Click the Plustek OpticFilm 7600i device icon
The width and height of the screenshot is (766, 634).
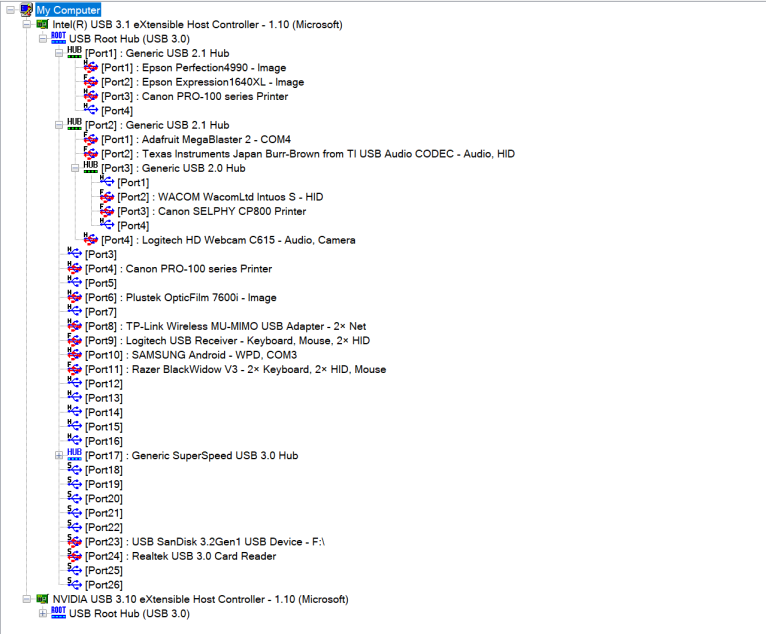pyautogui.click(x=74, y=297)
